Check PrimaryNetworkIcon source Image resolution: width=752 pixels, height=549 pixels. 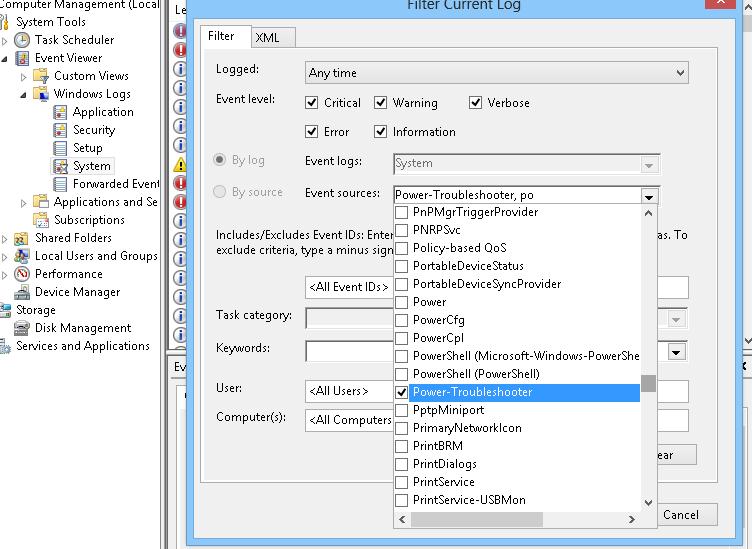click(x=401, y=428)
